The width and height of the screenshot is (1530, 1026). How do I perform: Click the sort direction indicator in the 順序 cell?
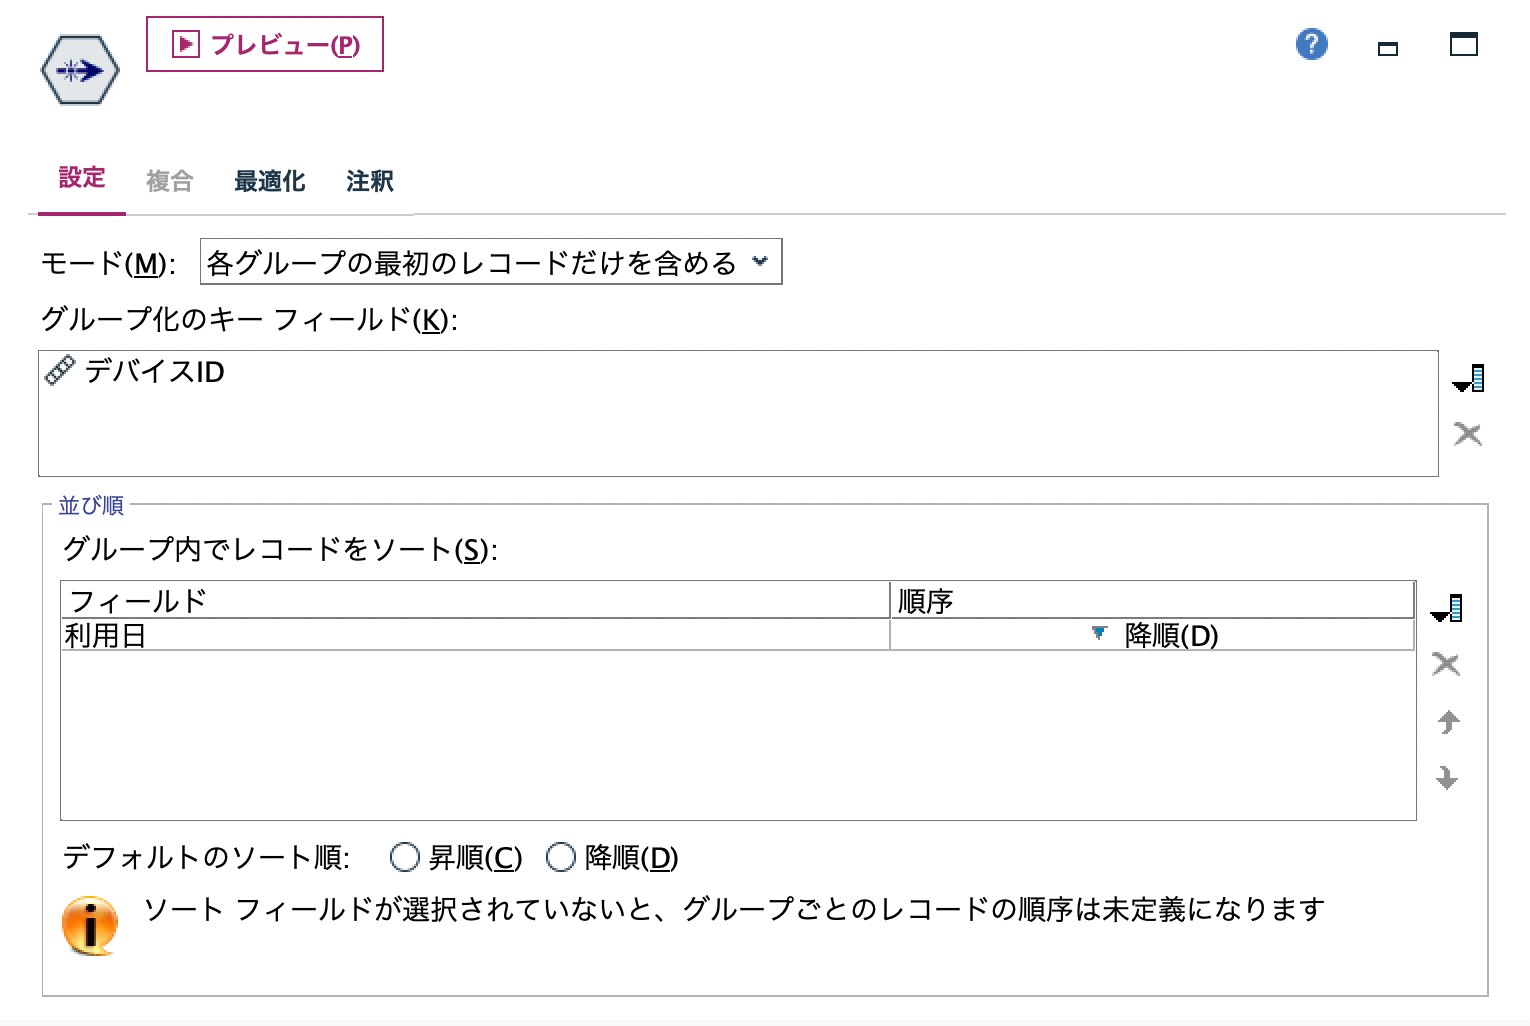(1100, 632)
